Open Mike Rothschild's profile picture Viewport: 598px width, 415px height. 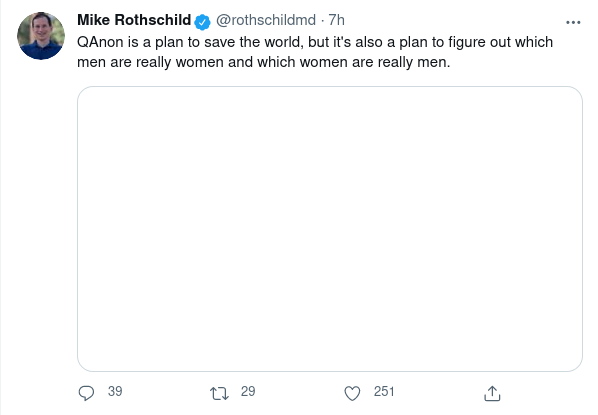[41, 36]
